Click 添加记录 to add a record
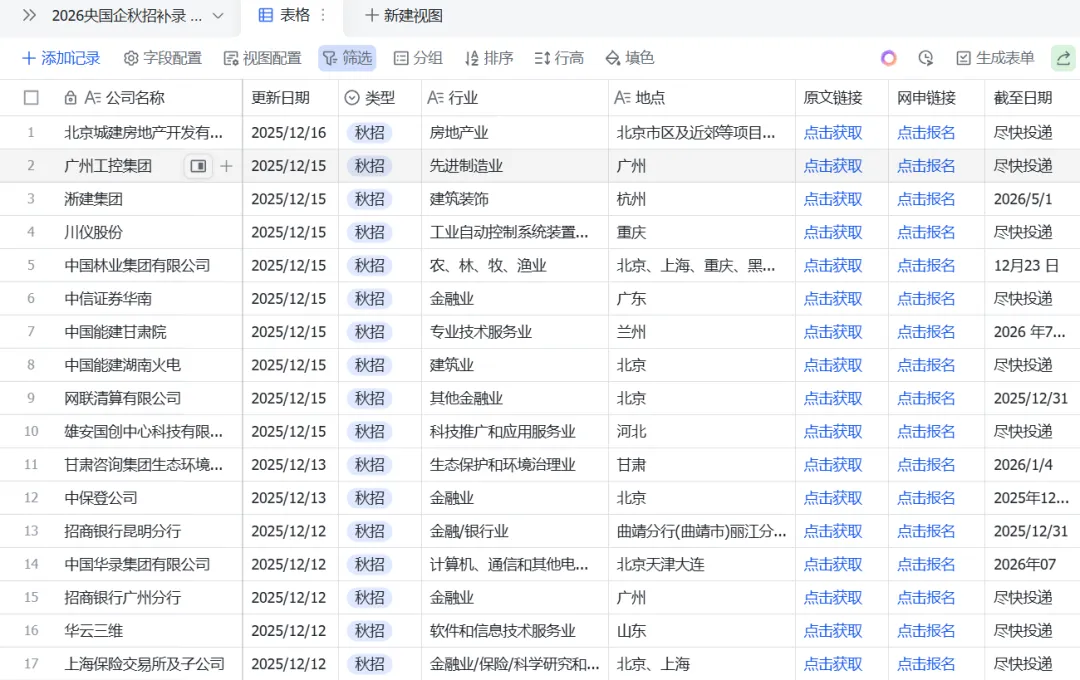 (61, 58)
